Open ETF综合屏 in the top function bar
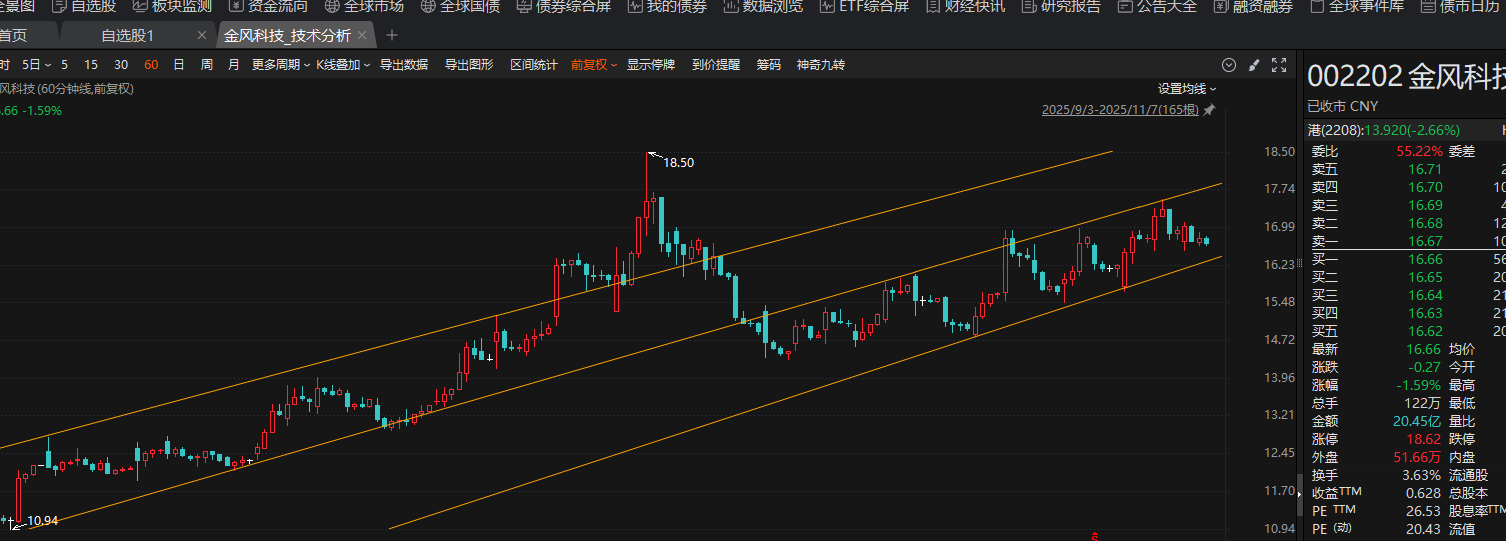Screen dimensions: 1506x541 click(x=865, y=6)
